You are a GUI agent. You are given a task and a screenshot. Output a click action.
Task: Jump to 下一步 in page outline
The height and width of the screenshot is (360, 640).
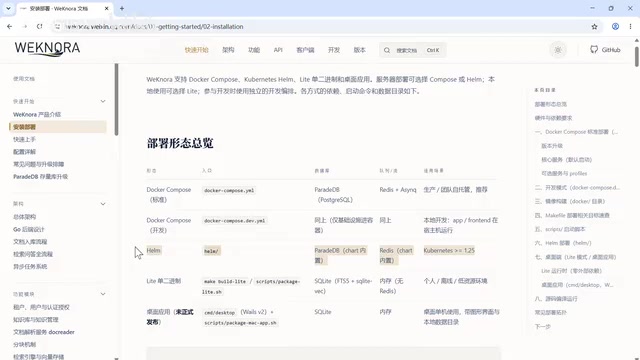click(x=542, y=327)
